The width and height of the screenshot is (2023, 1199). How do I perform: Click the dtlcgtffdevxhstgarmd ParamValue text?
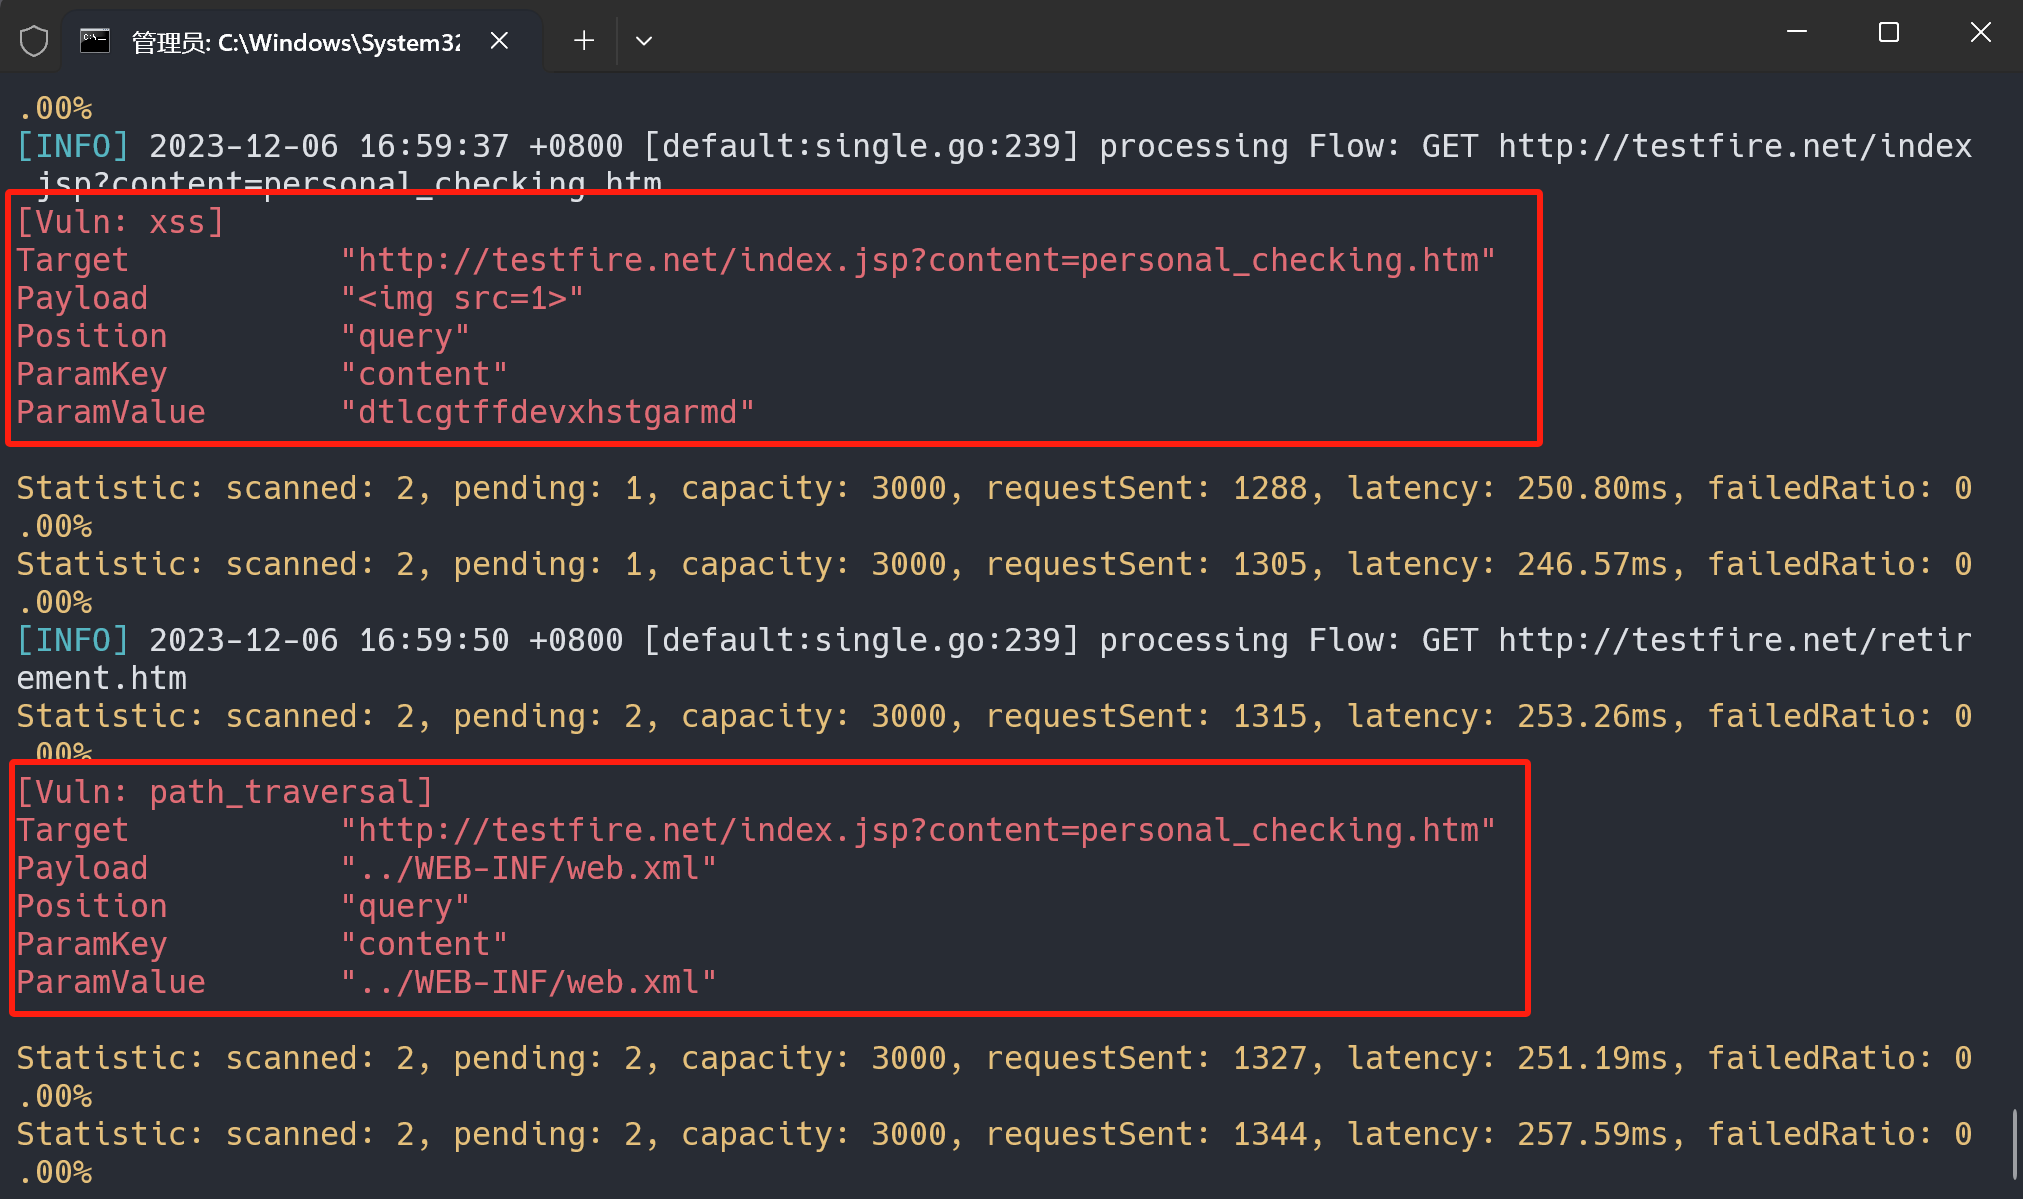click(x=547, y=413)
